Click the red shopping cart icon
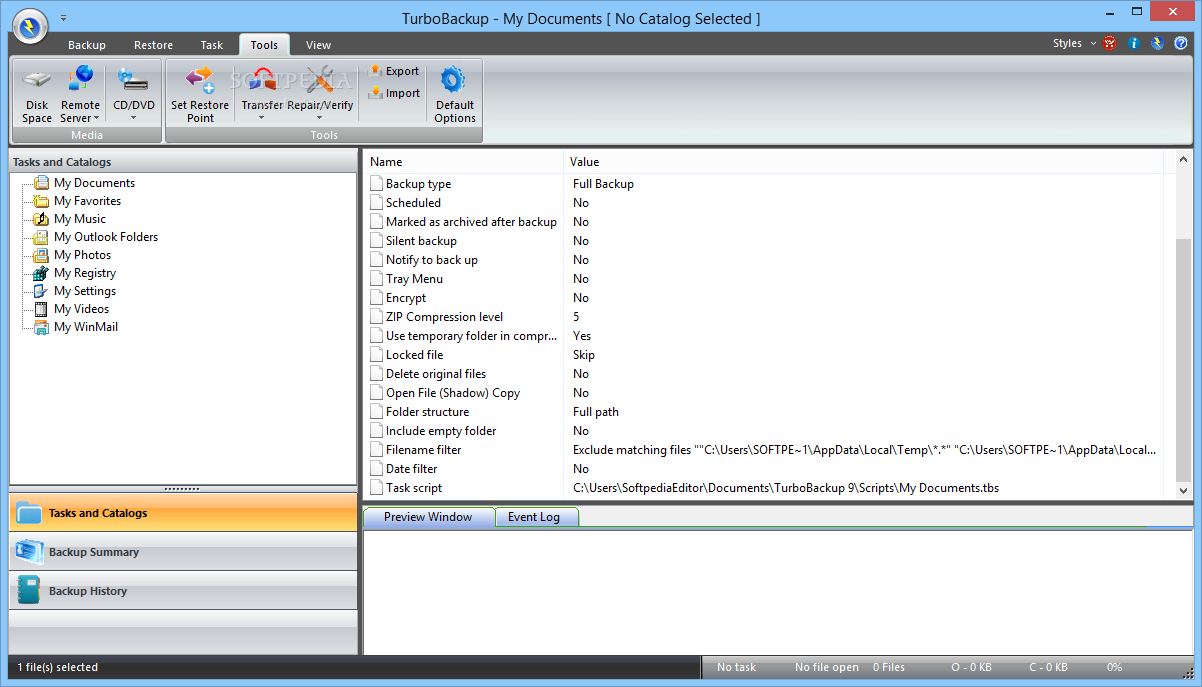Screen dimensions: 1202x687 coord(1110,43)
